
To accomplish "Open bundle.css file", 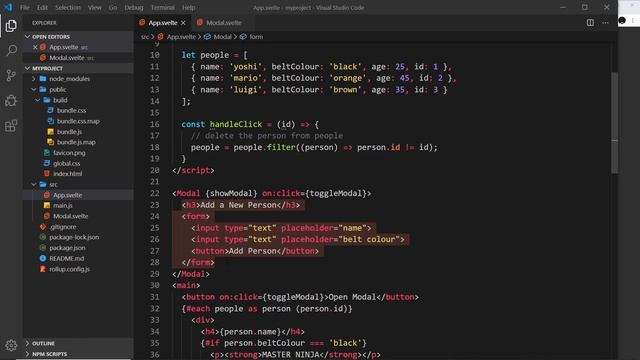I will pyautogui.click(x=71, y=111).
